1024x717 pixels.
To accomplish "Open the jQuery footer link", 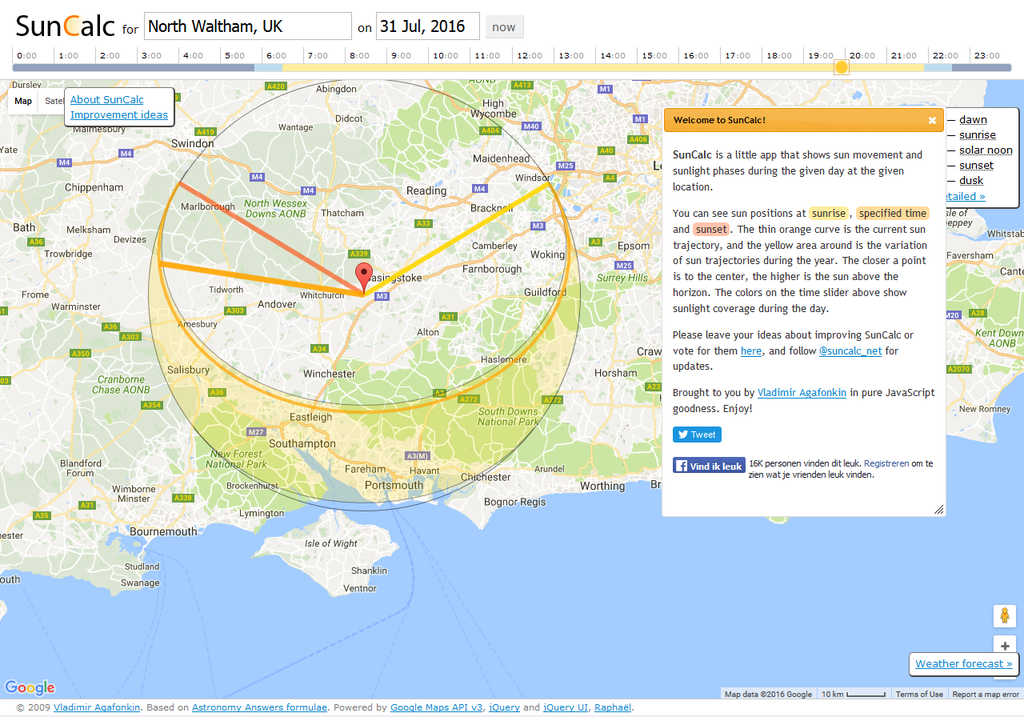I will [x=504, y=707].
